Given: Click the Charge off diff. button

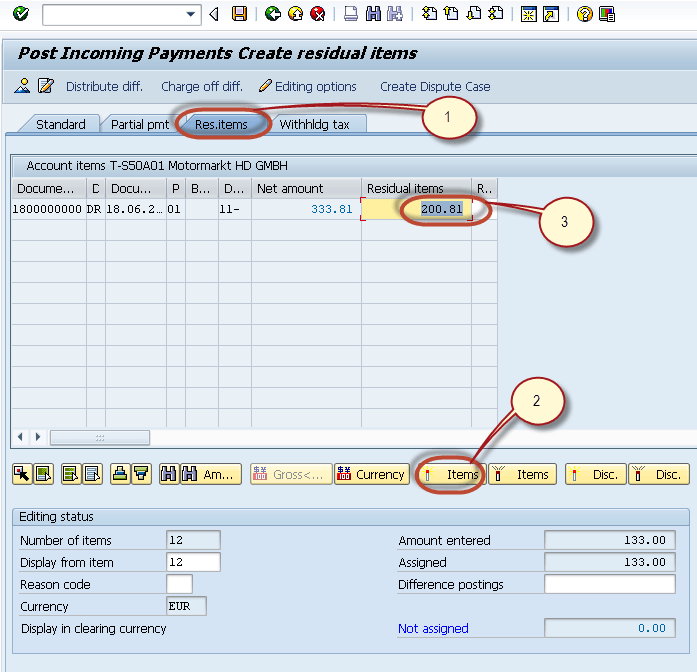Looking at the screenshot, I should click(x=201, y=87).
